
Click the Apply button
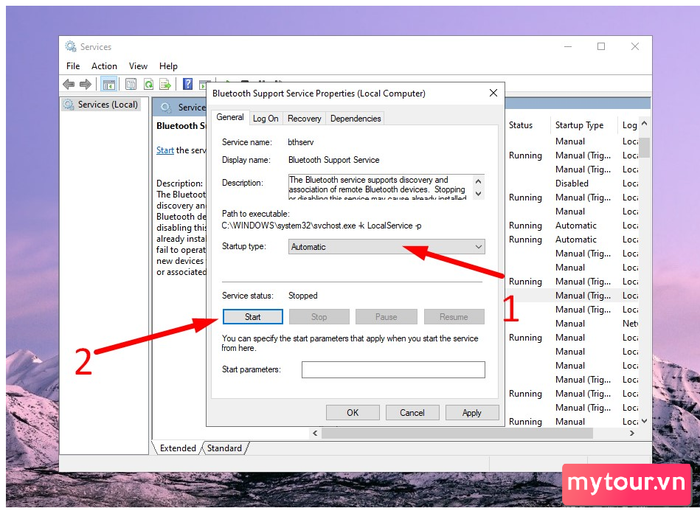pyautogui.click(x=472, y=412)
